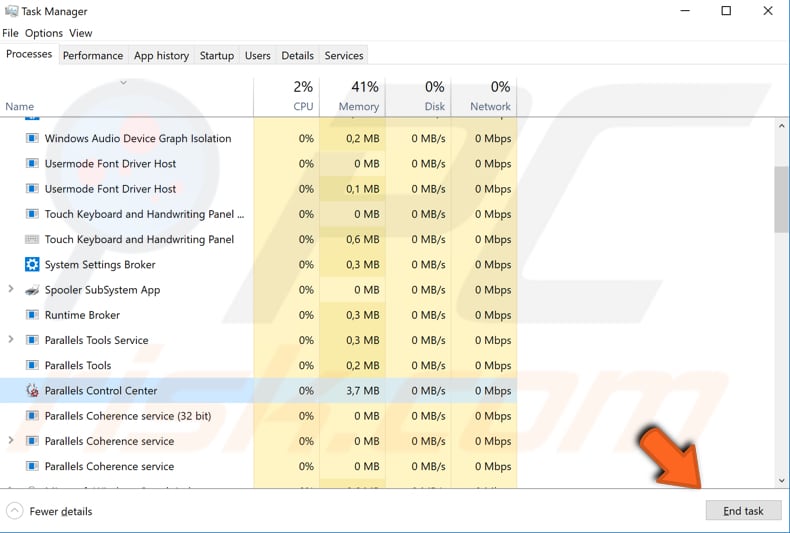Click the Parallels Control Center icon
This screenshot has height=533, width=790.
coord(32,390)
